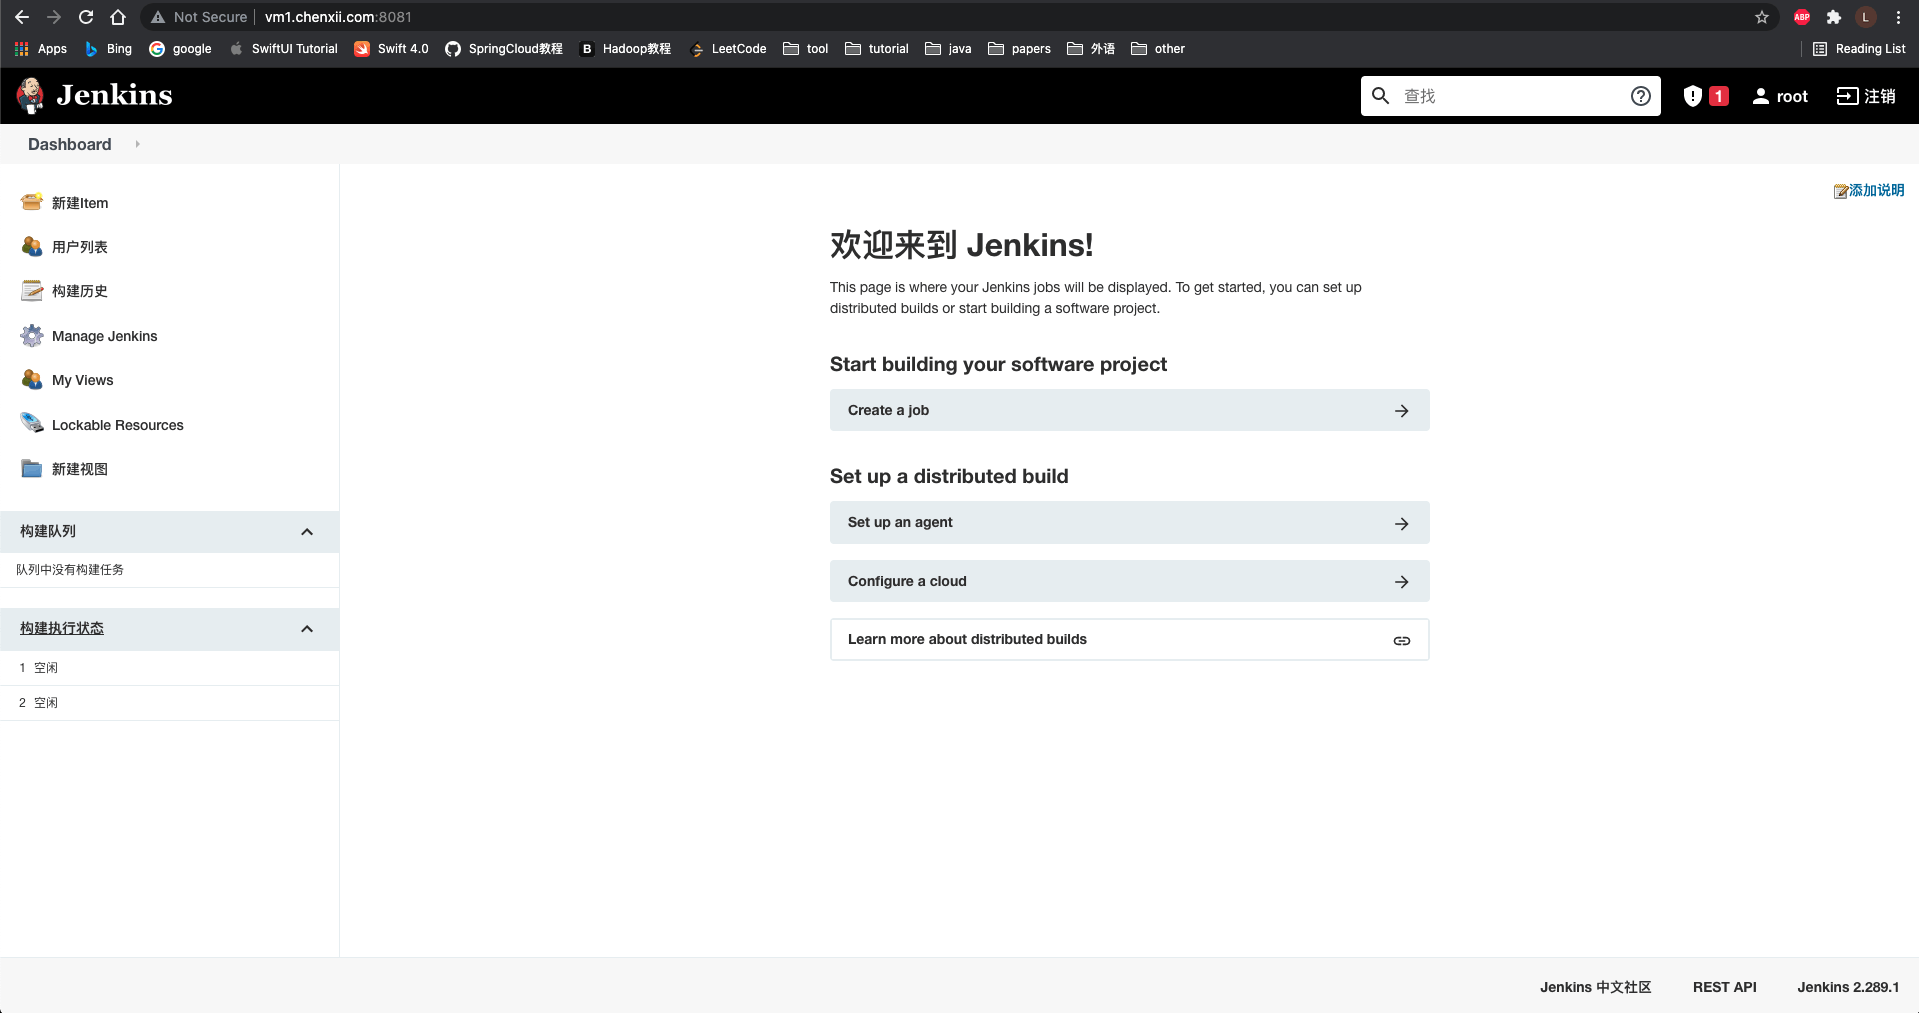The width and height of the screenshot is (1919, 1013).
Task: Focus the 查找 search field
Action: (1510, 96)
